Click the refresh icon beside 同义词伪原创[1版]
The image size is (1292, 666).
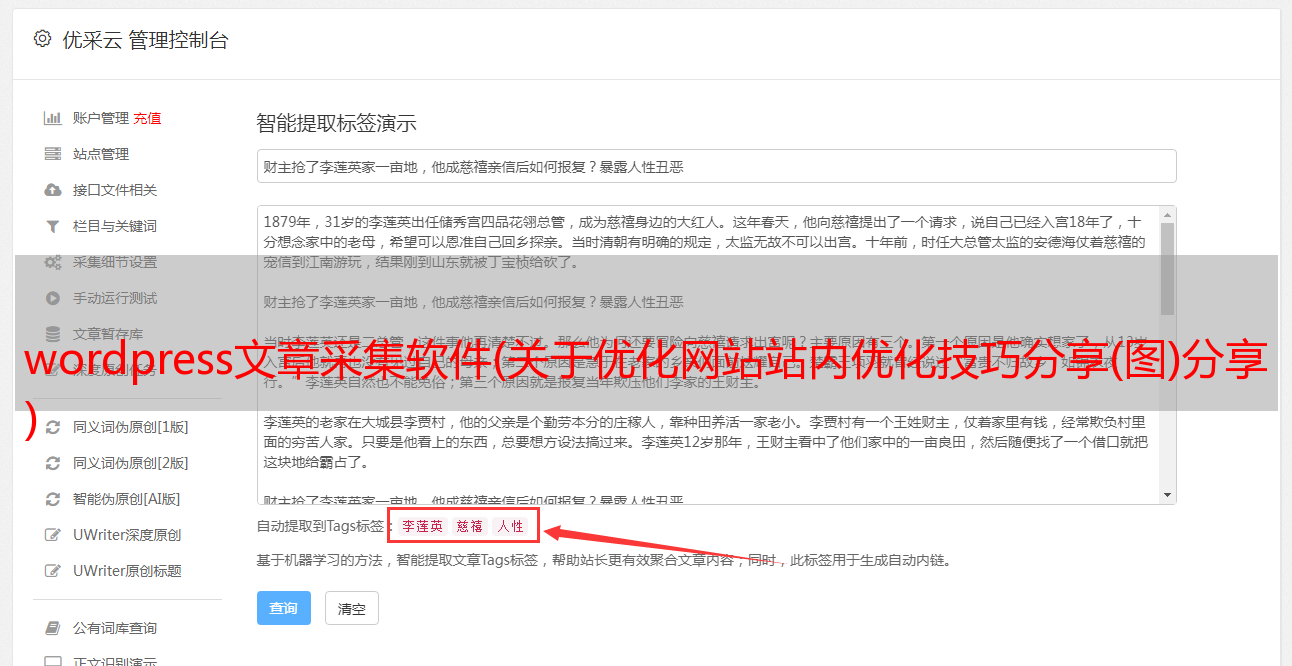(x=53, y=427)
